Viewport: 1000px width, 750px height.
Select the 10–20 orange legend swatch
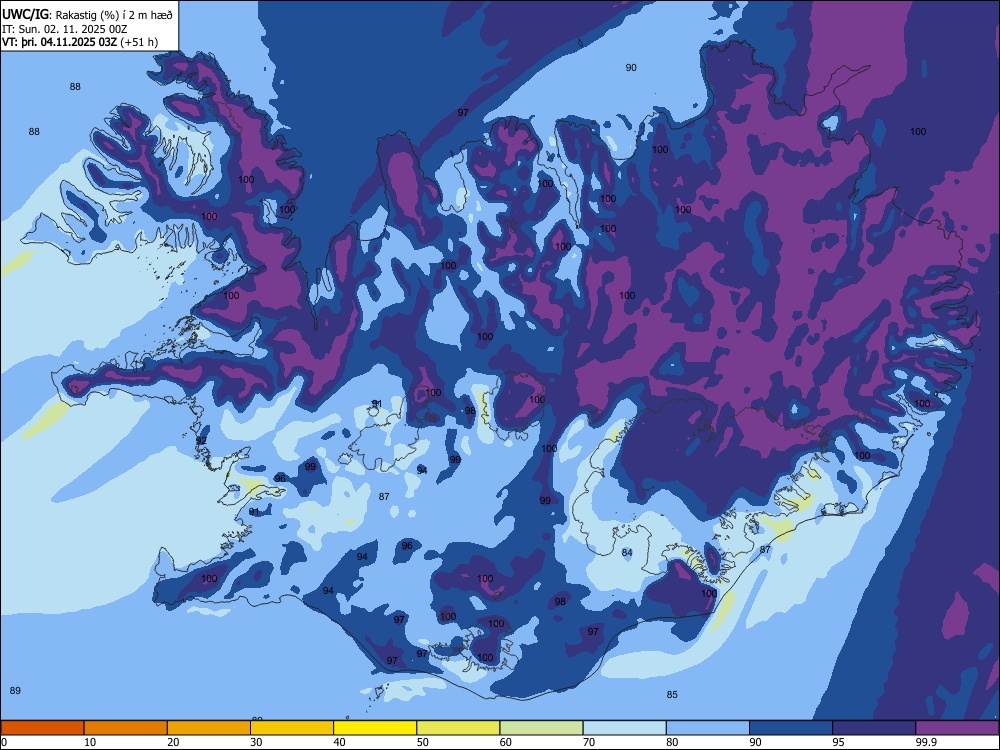click(126, 728)
